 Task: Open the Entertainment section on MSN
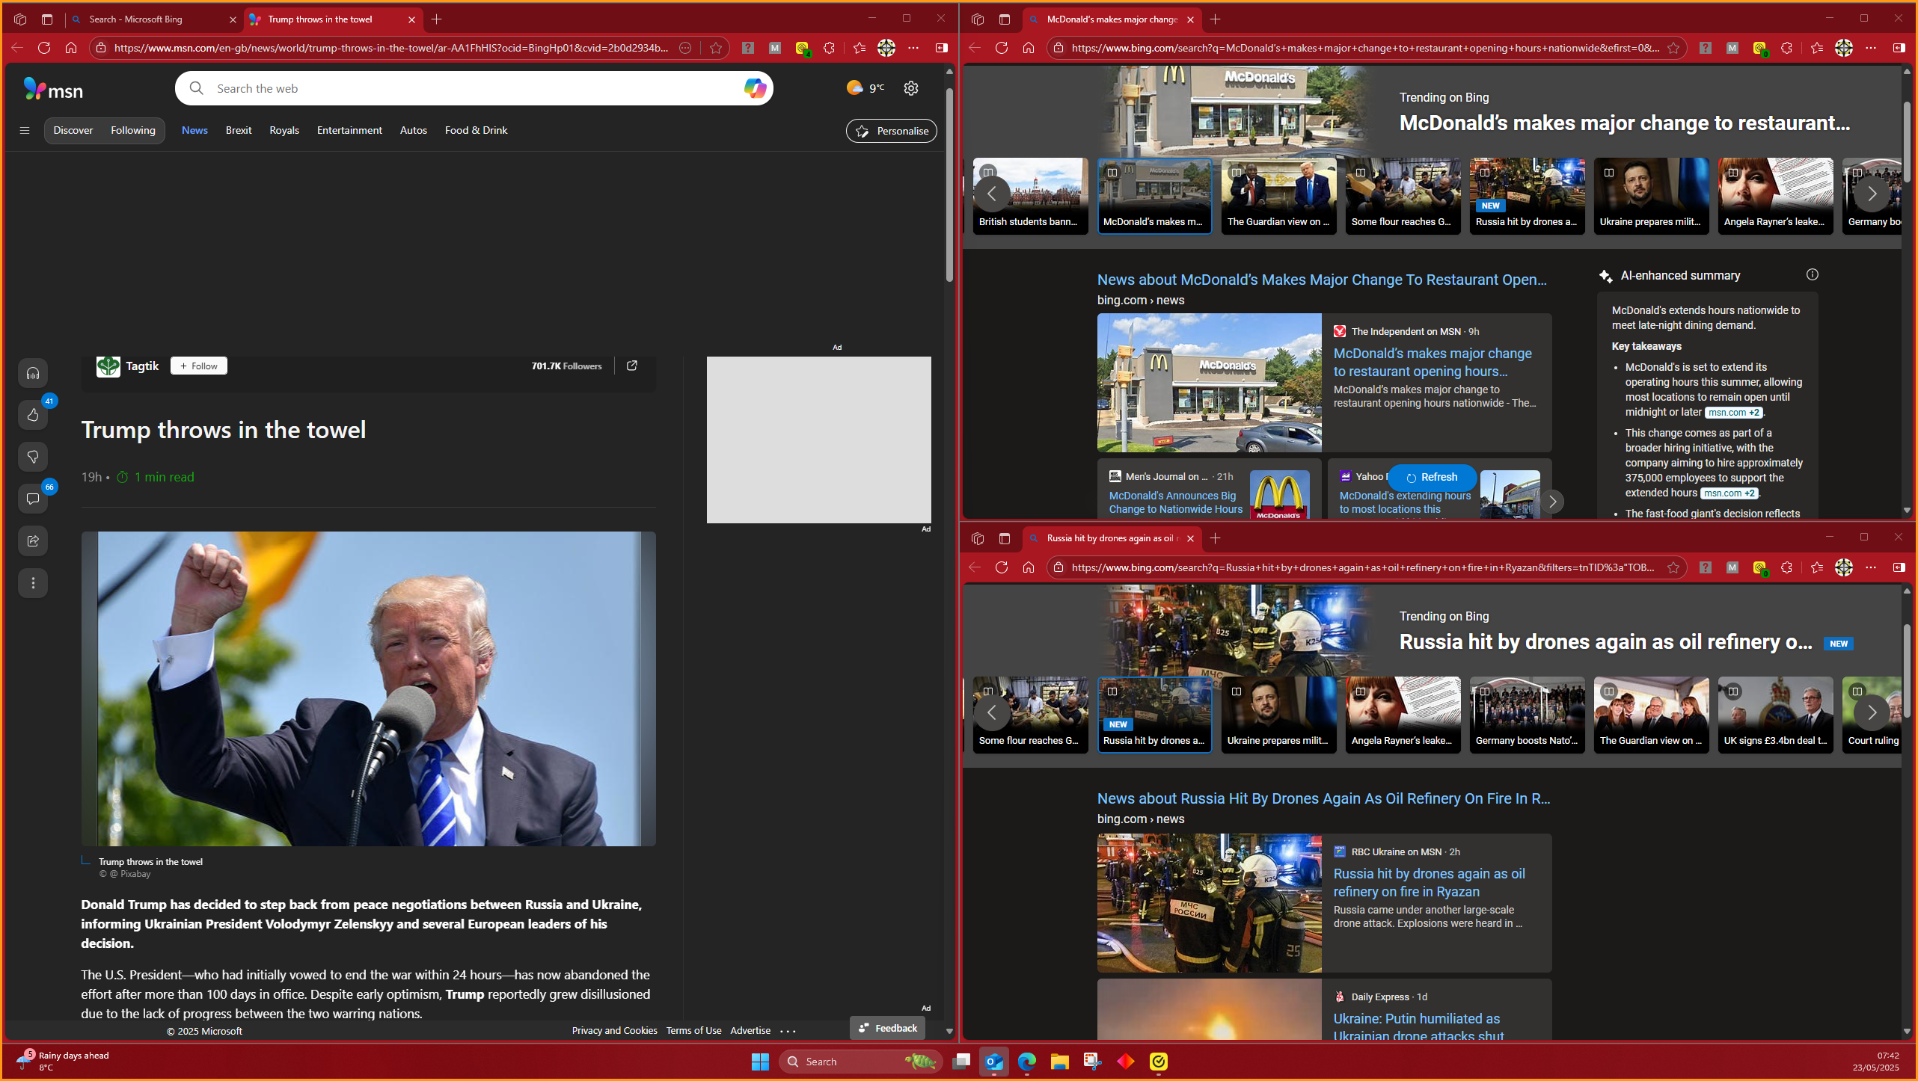[350, 130]
